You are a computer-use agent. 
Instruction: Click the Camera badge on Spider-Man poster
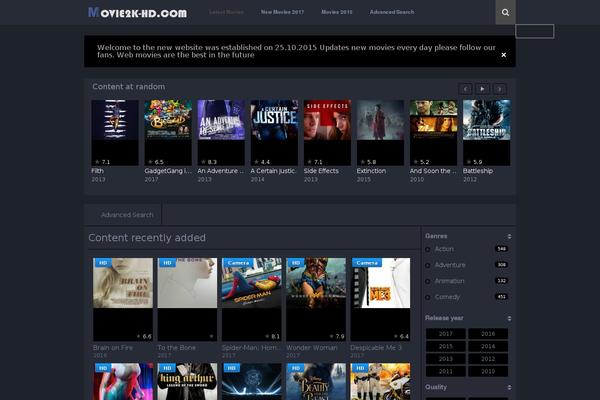tap(238, 263)
